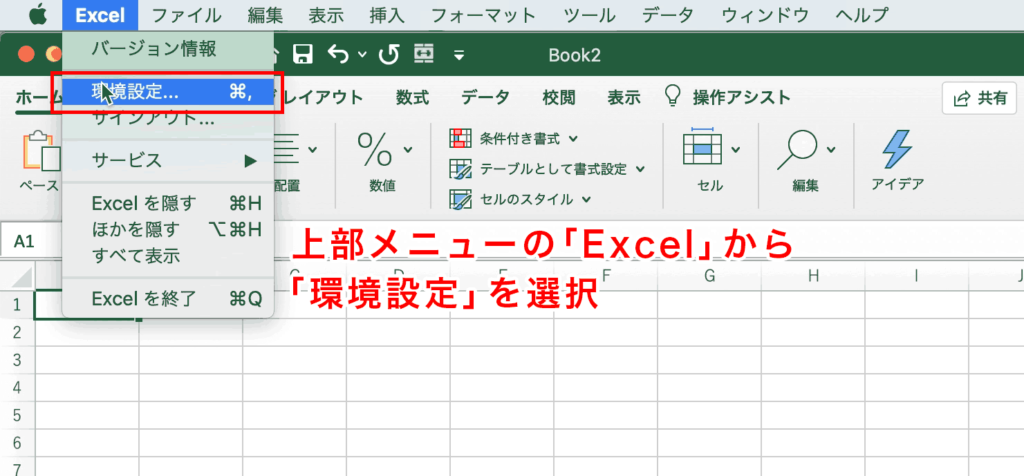Open the Excel menu in menu bar
This screenshot has width=1024, height=476.
coord(100,14)
